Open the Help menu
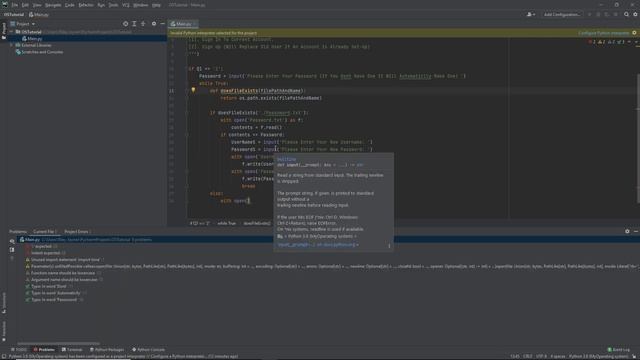Image resolution: width=640 pixels, height=360 pixels. point(156,5)
